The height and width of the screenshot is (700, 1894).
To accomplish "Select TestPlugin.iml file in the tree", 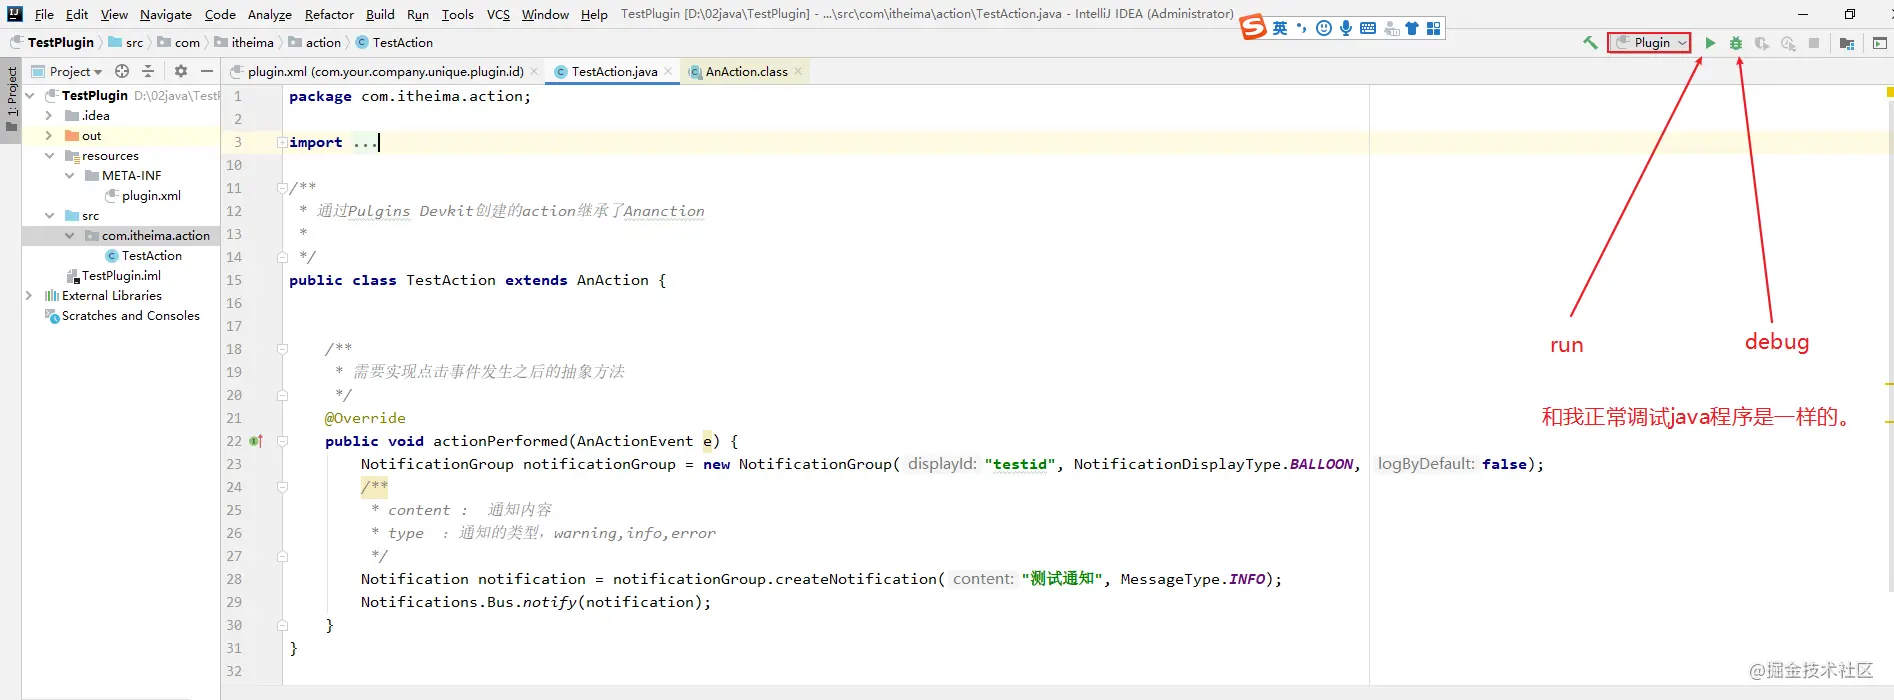I will [x=113, y=275].
